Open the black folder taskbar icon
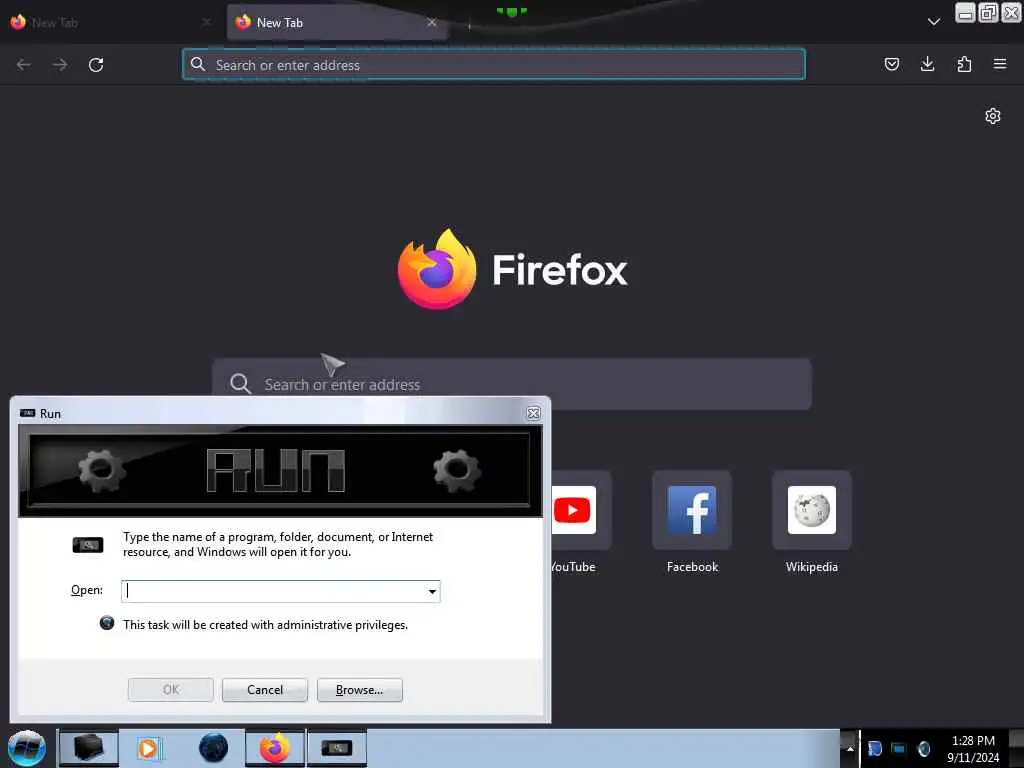This screenshot has height=768, width=1024. click(x=88, y=748)
